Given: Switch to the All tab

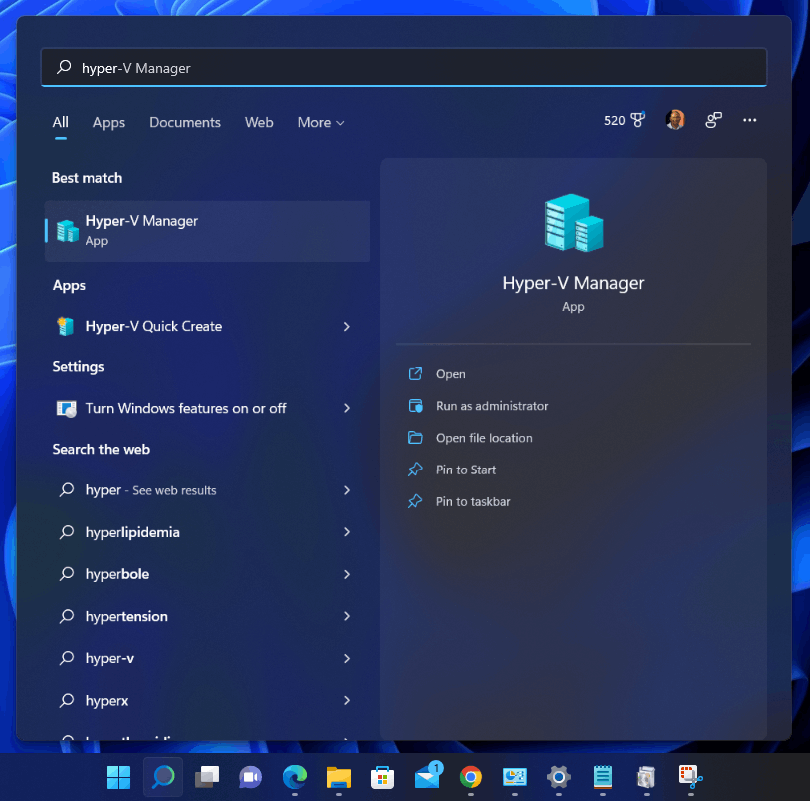Looking at the screenshot, I should click(x=60, y=122).
